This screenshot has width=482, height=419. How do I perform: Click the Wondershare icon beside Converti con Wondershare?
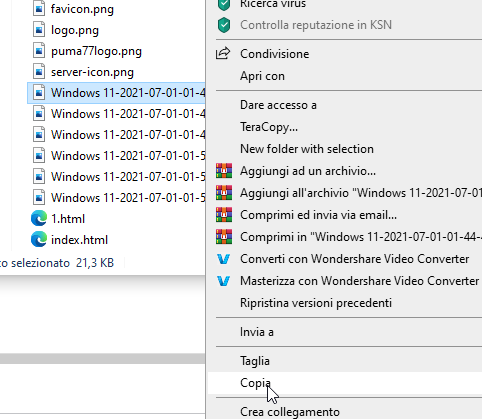pos(224,259)
